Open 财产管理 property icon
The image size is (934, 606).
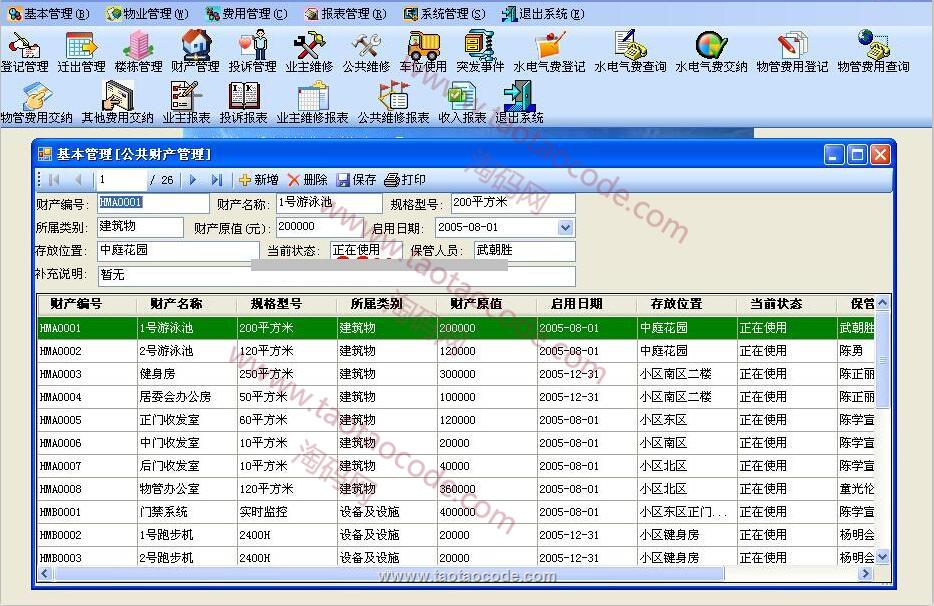point(195,47)
